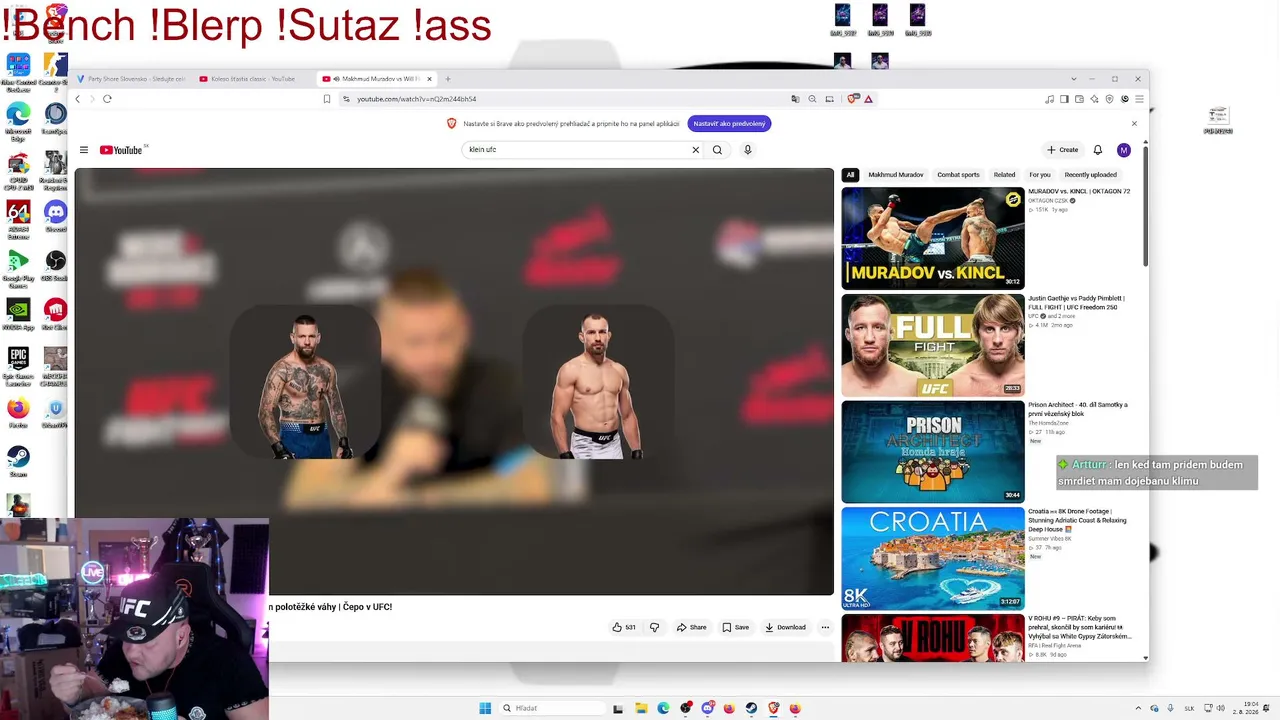Open the V ROHU #9 PIRÁT video thumbnail
This screenshot has width=1280, height=720.
(x=933, y=638)
